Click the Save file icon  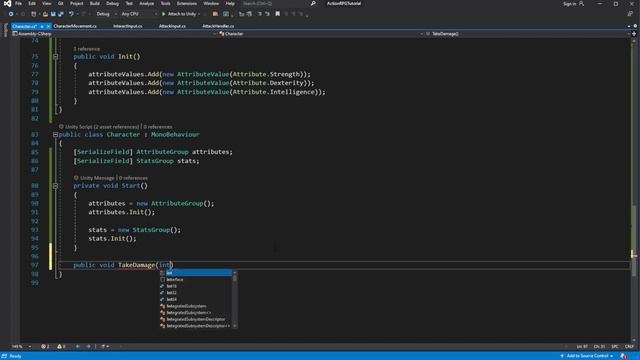pyautogui.click(x=53, y=14)
